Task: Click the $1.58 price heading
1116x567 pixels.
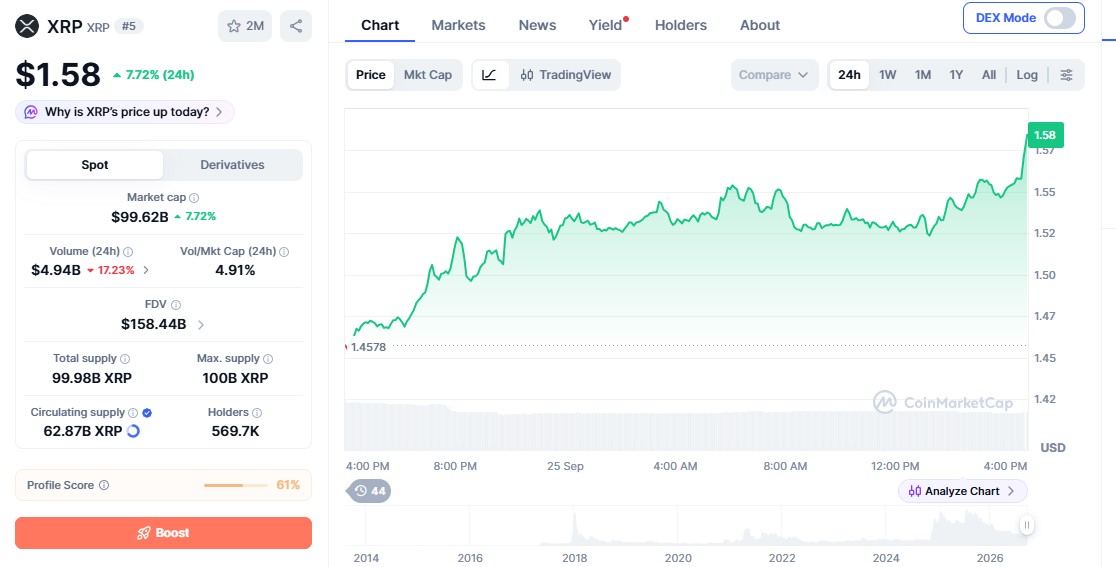Action: pyautogui.click(x=58, y=74)
